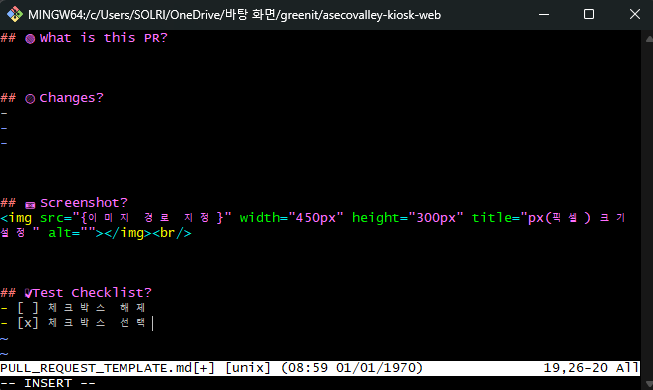This screenshot has height=390, width=653.
Task: Click the 'All' scroll position indicator
Action: point(627,368)
